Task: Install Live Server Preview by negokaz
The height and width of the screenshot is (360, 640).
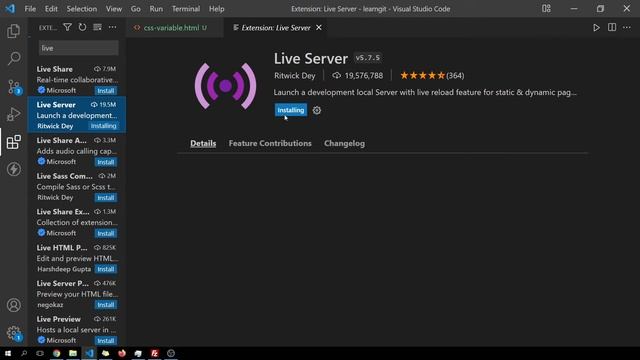Action: [x=106, y=305]
